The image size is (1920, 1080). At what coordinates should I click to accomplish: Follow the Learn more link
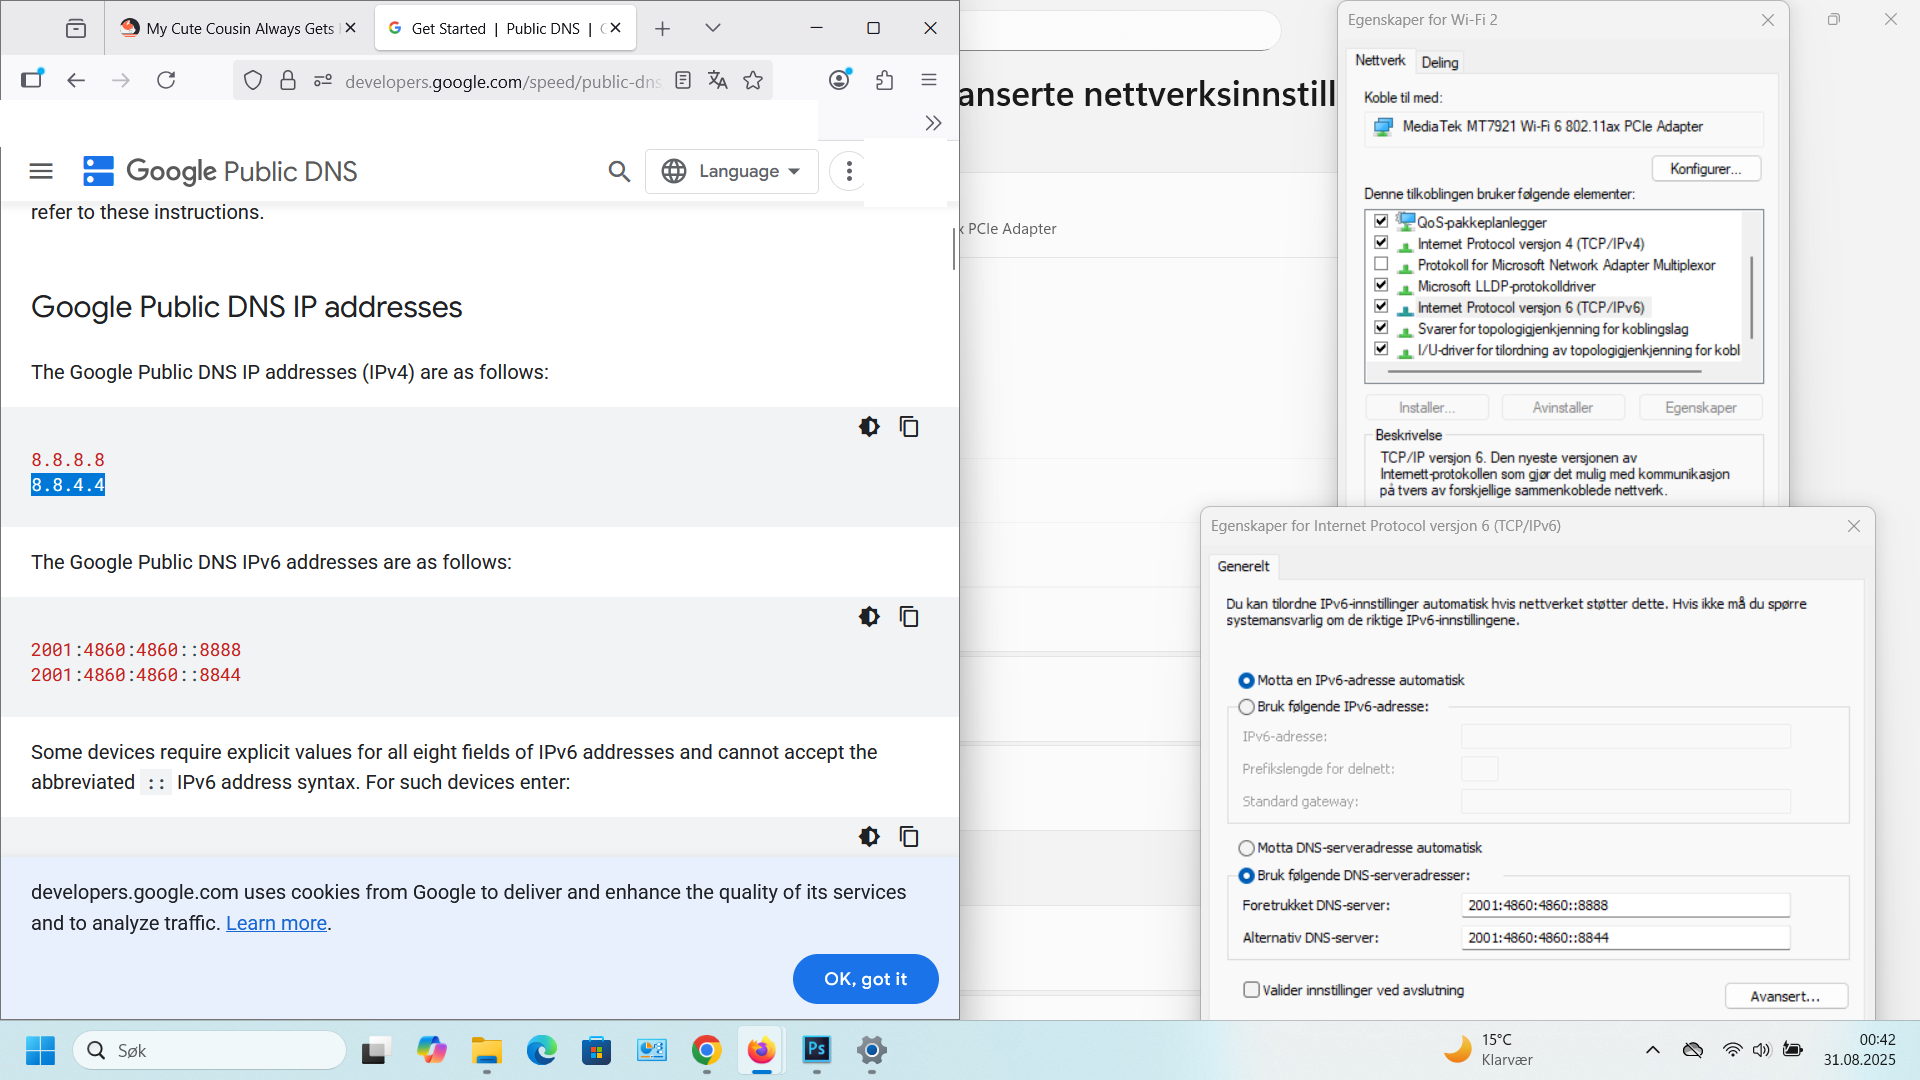click(x=276, y=923)
